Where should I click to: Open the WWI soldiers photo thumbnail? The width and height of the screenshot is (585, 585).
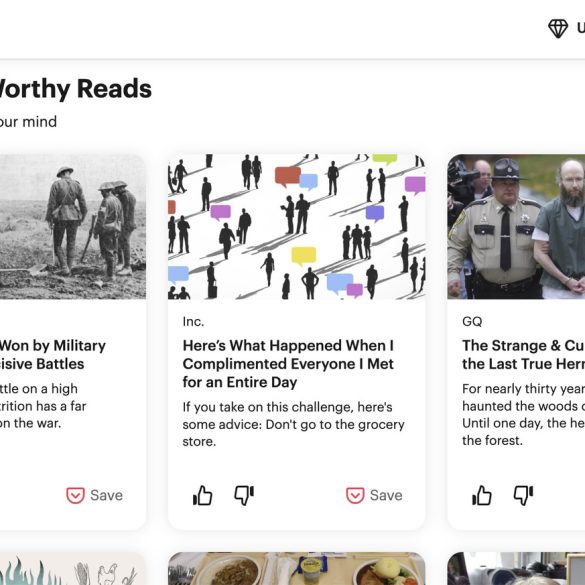[73, 226]
